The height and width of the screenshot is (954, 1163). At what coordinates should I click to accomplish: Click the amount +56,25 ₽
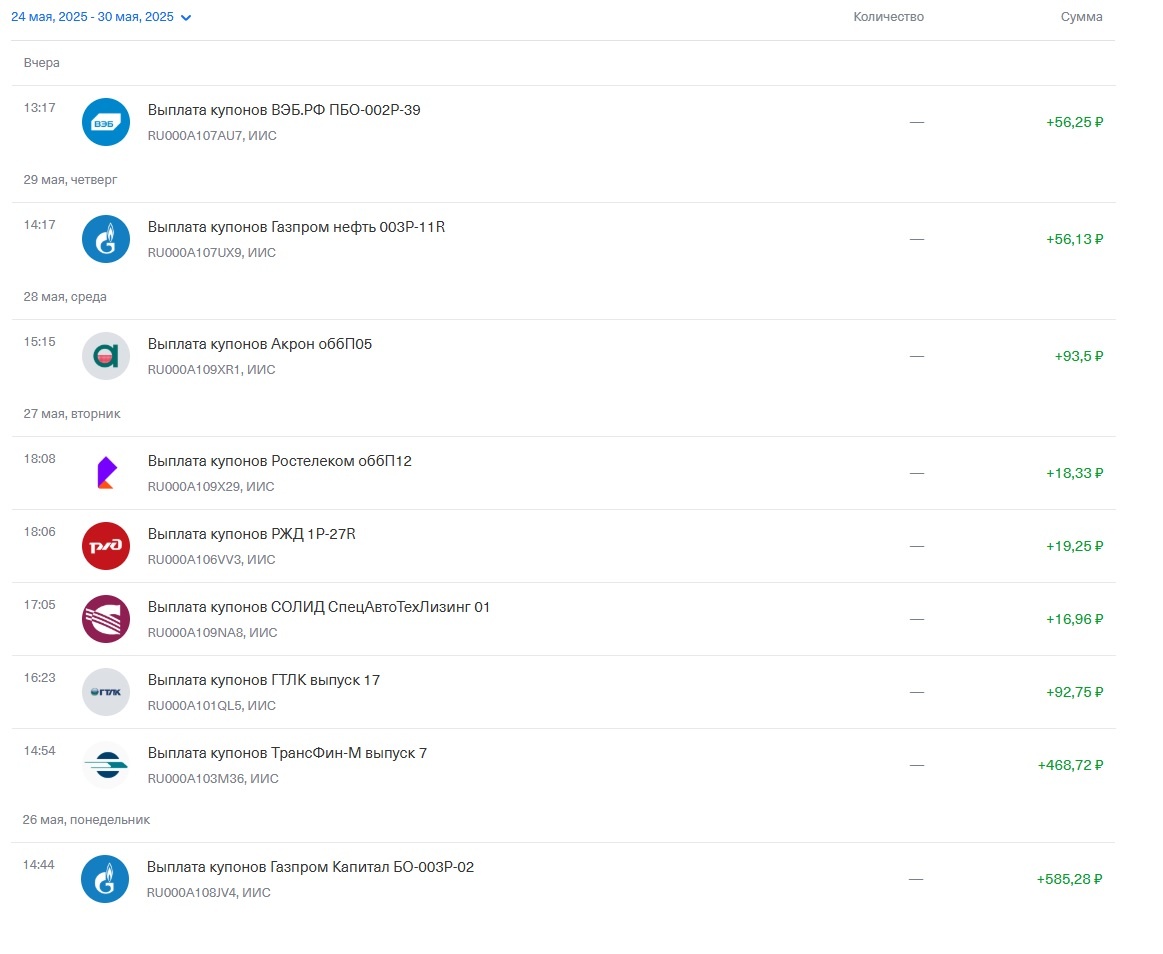(1075, 122)
